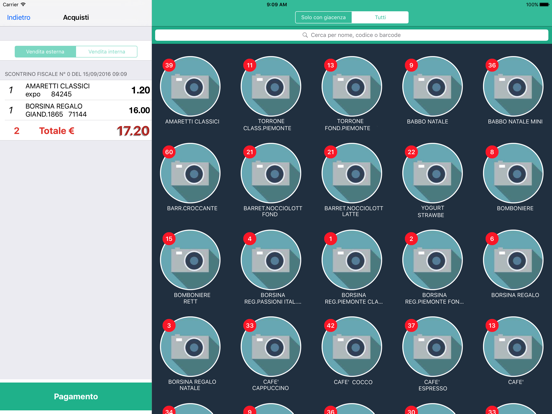Viewport: 552px width, 414px height.
Task: Tap the BARRET.NOCCIOLOTT FOND product icon
Action: (x=271, y=174)
